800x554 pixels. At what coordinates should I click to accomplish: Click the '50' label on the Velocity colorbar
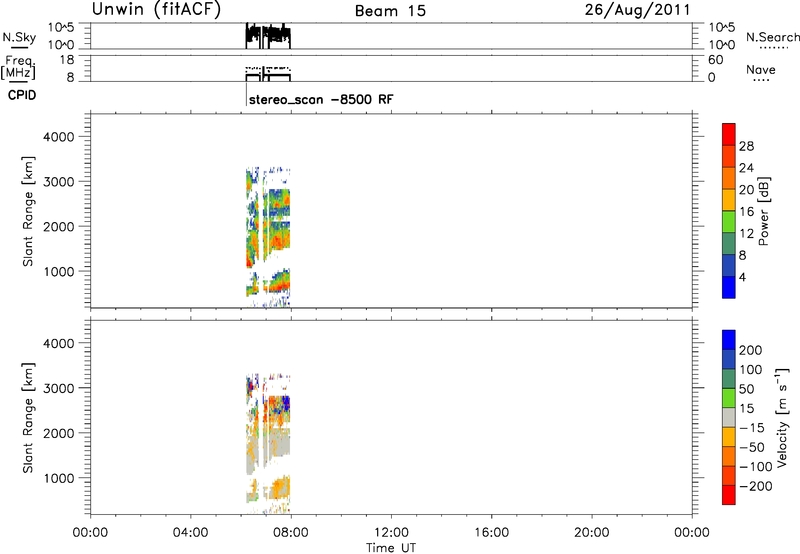[x=746, y=389]
